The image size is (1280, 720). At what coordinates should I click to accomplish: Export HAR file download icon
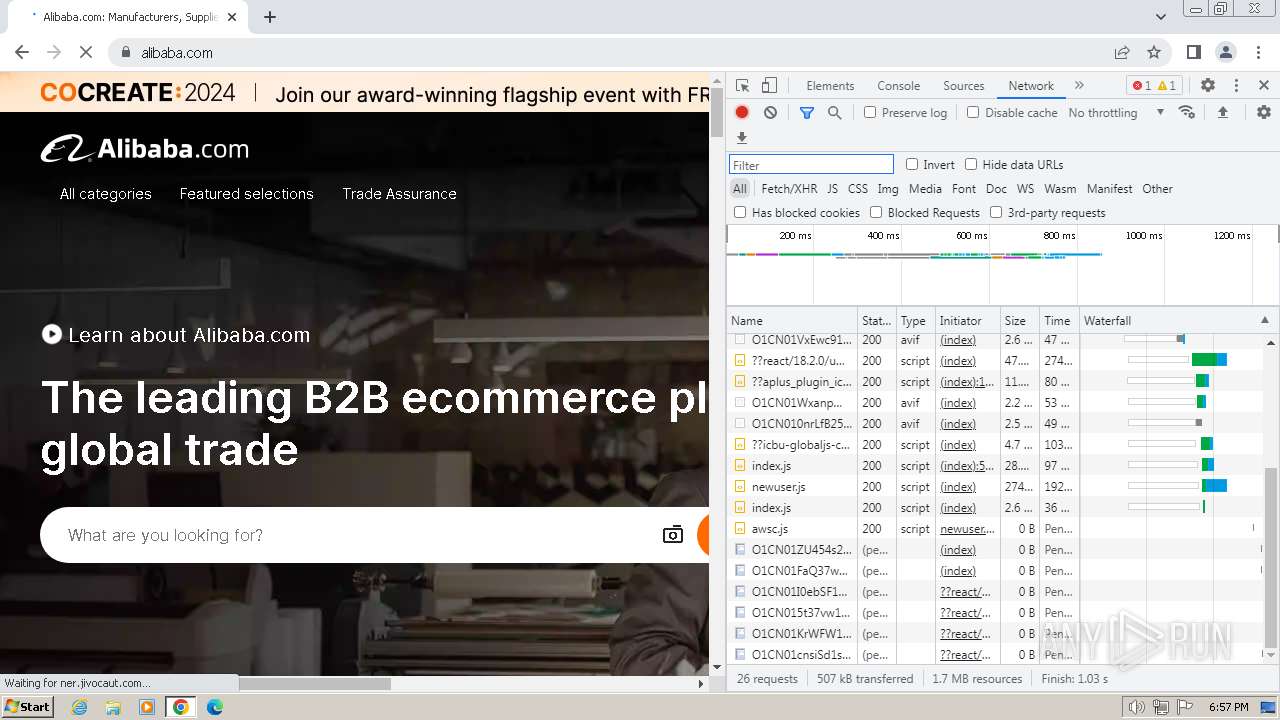pyautogui.click(x=742, y=138)
